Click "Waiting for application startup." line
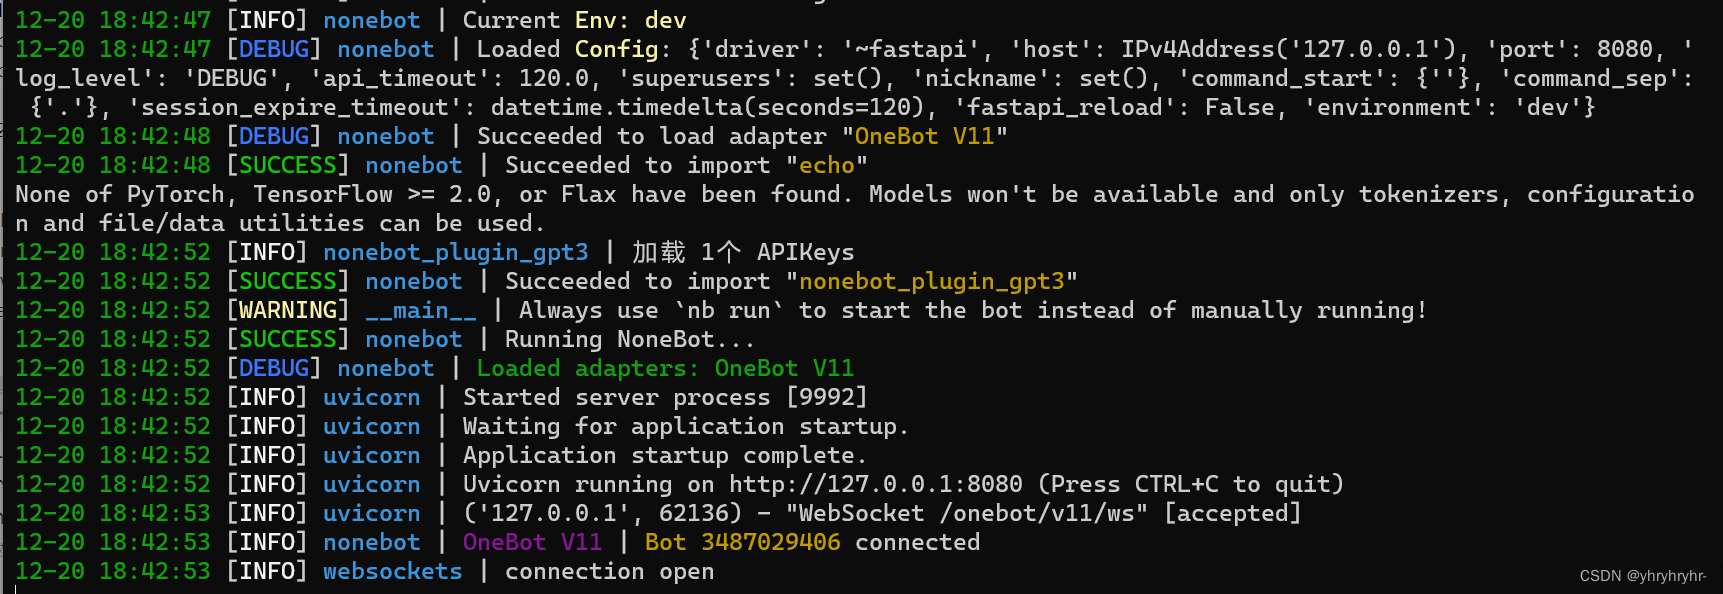Viewport: 1723px width, 594px height. [x=686, y=426]
